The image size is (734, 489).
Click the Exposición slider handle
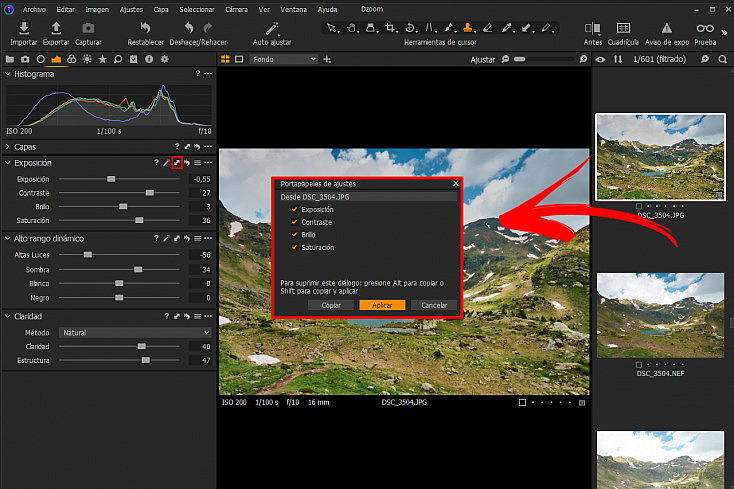(111, 179)
